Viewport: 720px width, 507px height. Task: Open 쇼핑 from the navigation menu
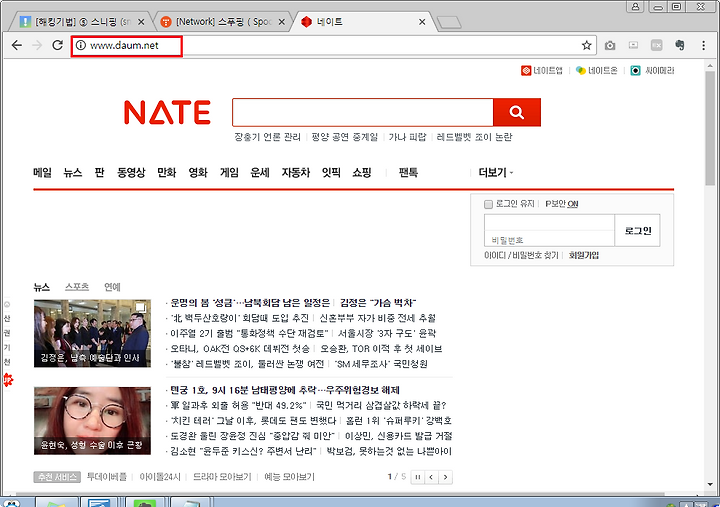click(361, 173)
